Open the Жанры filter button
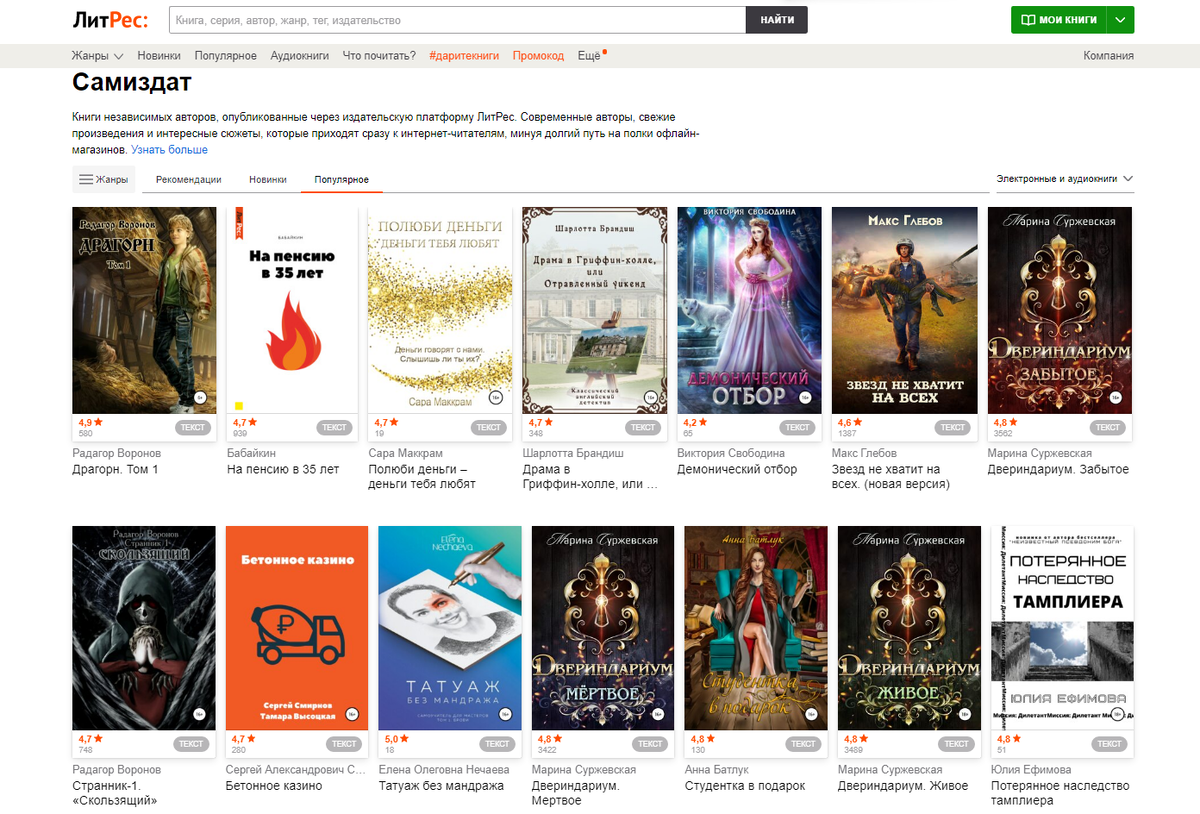1200x814 pixels. (x=104, y=180)
